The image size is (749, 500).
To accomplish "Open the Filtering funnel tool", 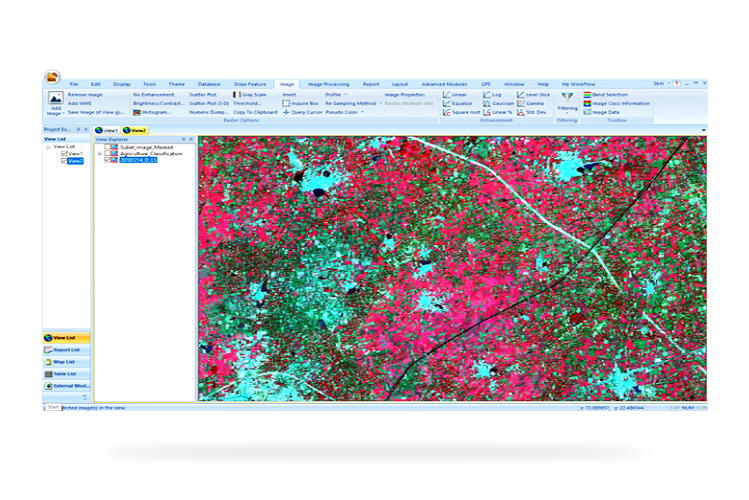I will [x=567, y=98].
